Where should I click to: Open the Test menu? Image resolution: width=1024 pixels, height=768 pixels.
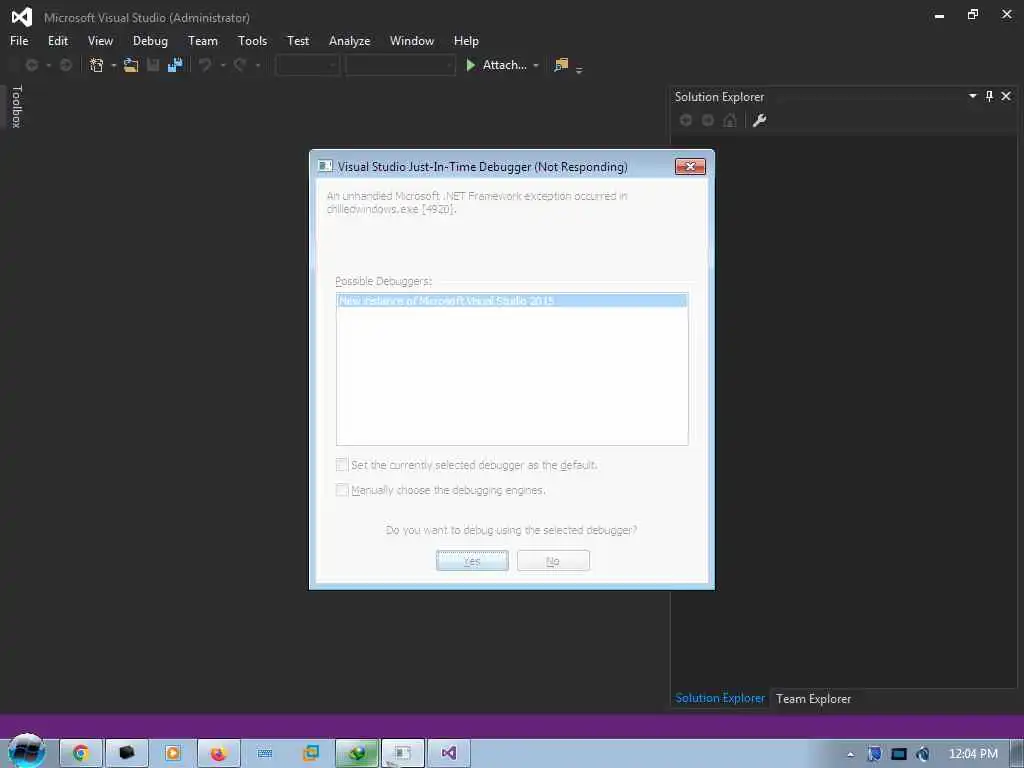[298, 40]
